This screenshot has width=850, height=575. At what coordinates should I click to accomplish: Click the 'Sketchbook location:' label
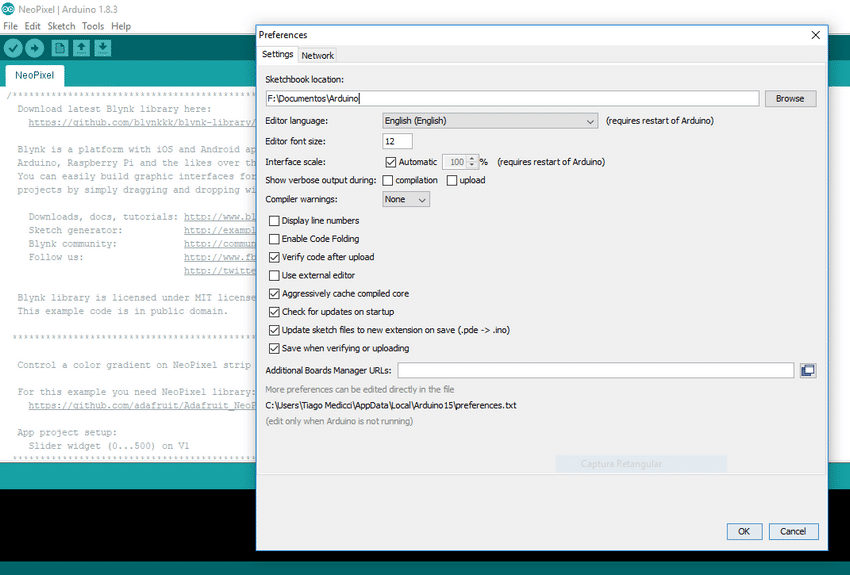coord(304,80)
